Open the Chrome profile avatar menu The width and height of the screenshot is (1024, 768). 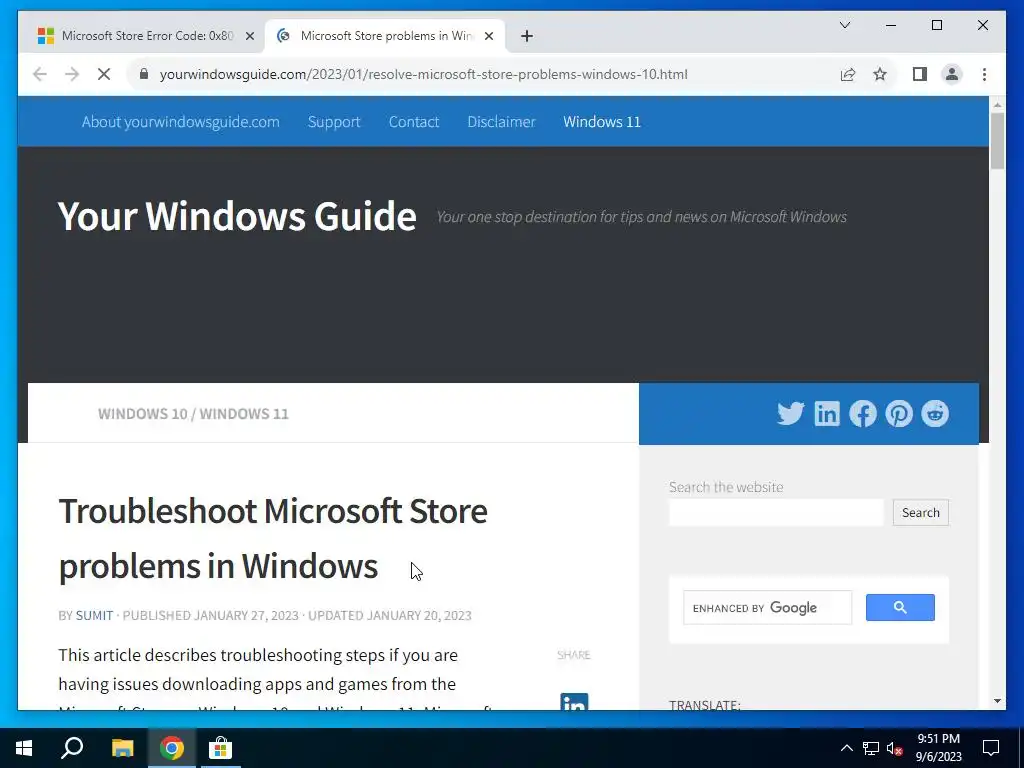(952, 74)
